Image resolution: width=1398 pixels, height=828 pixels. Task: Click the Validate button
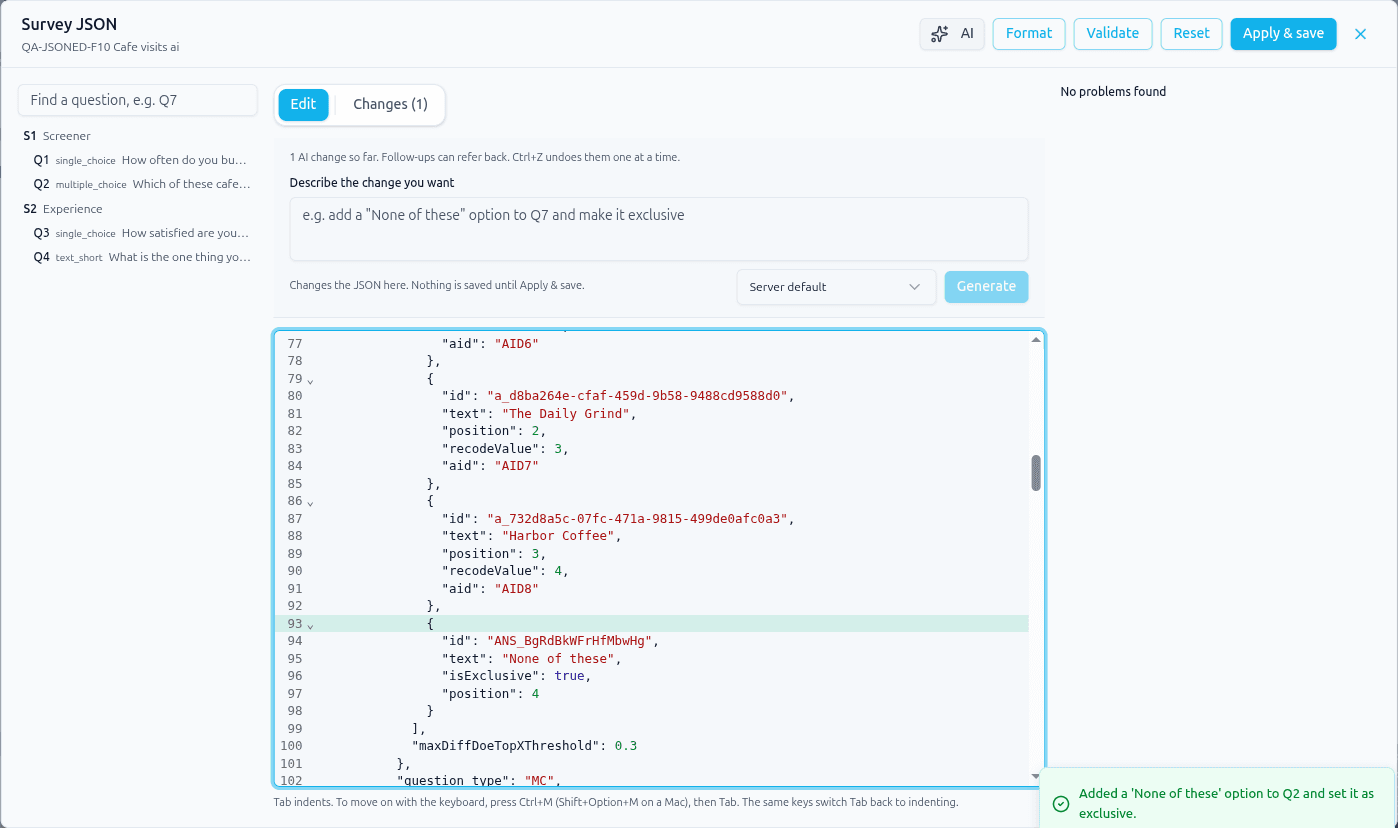[x=1113, y=34]
